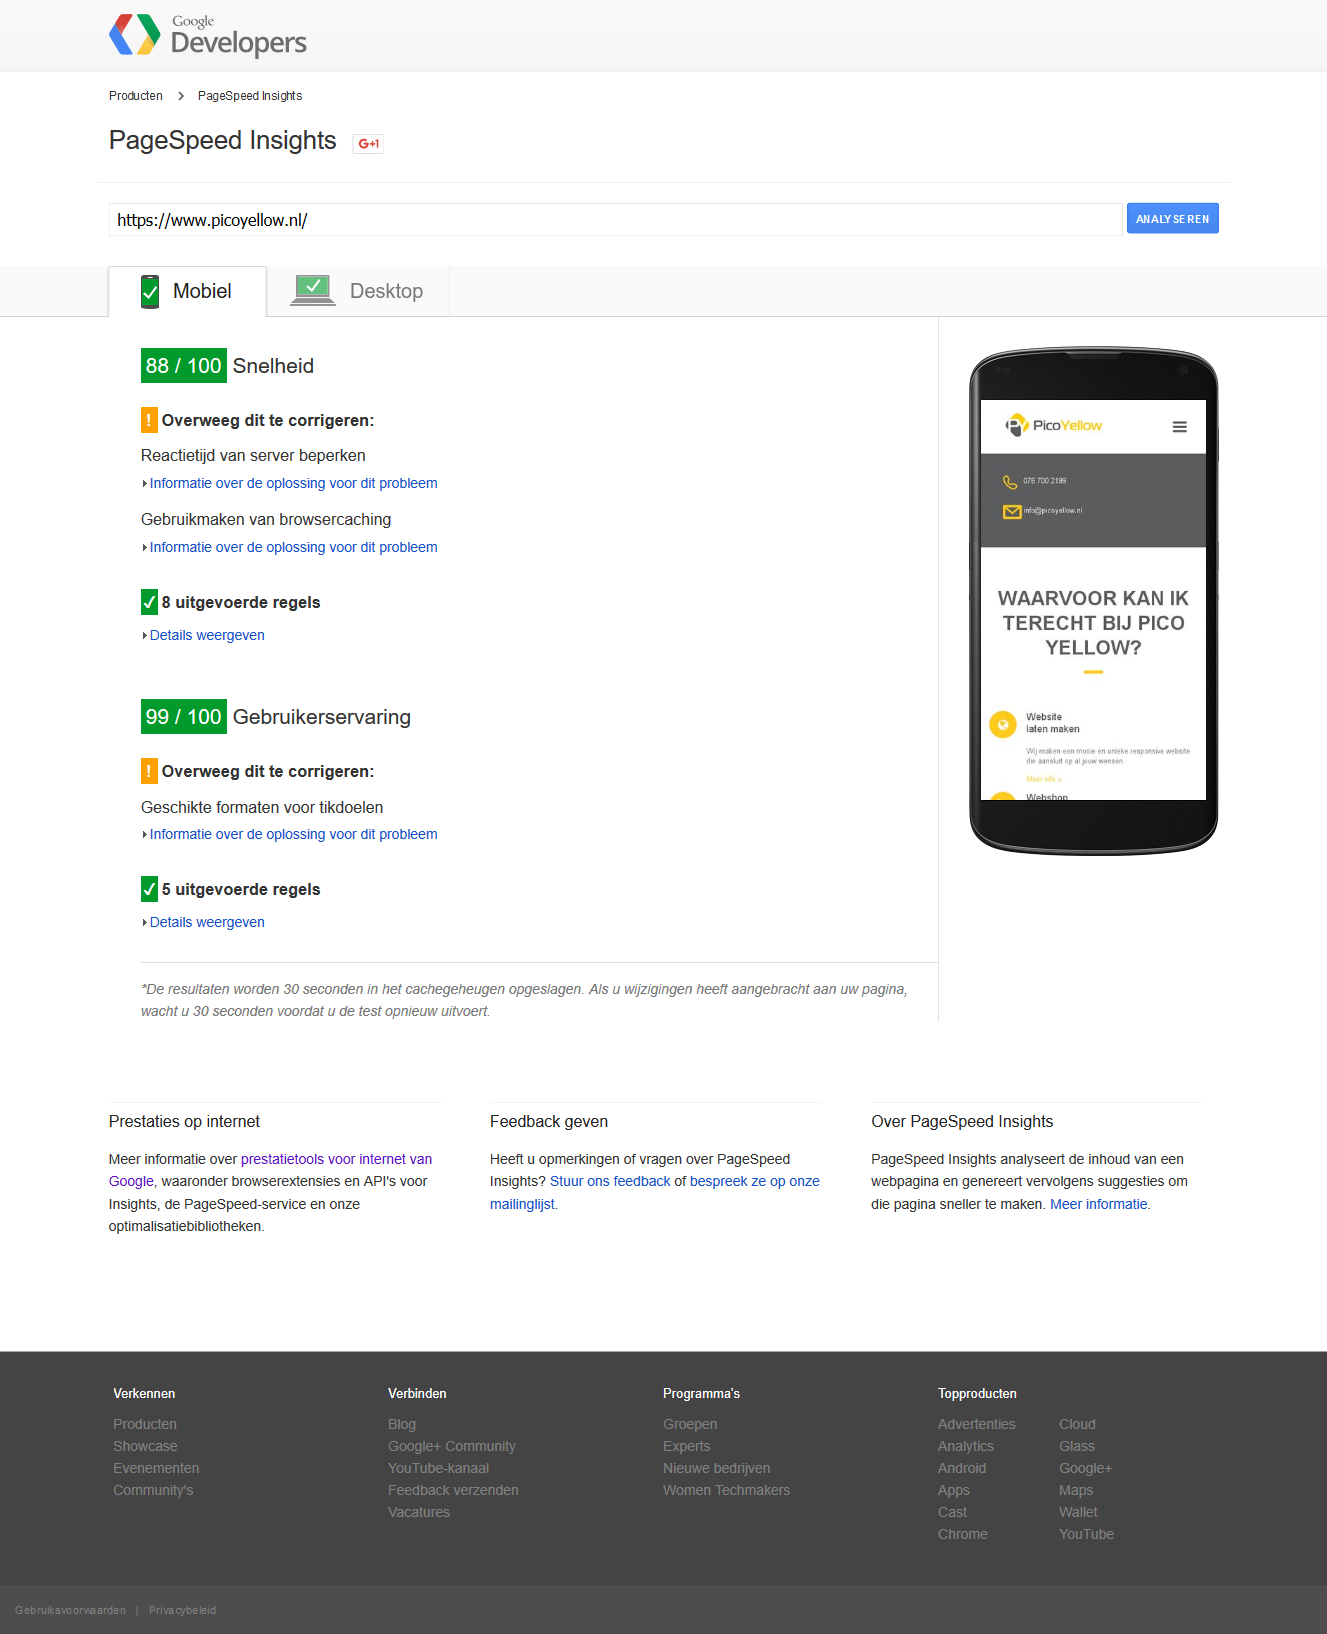Image resolution: width=1327 pixels, height=1634 pixels.
Task: Open Nieuwe bedrijven footer link
Action: [x=716, y=1468]
